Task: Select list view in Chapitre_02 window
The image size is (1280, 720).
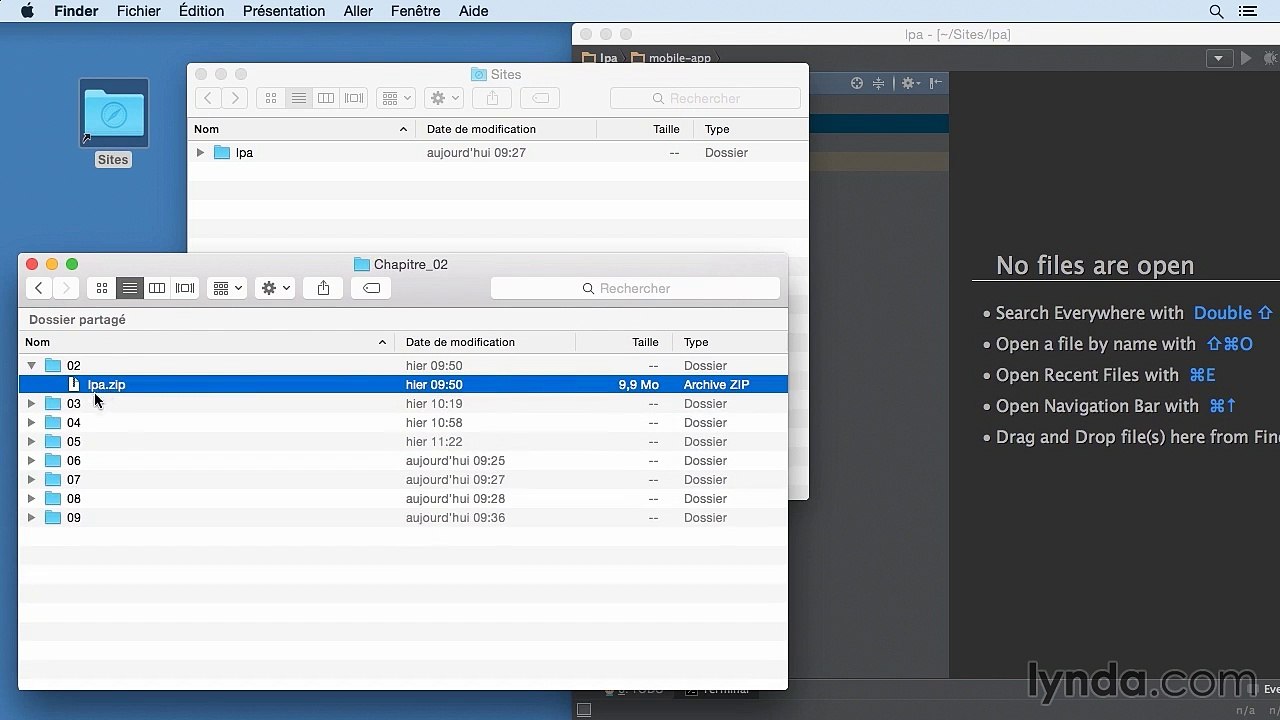Action: (x=130, y=288)
